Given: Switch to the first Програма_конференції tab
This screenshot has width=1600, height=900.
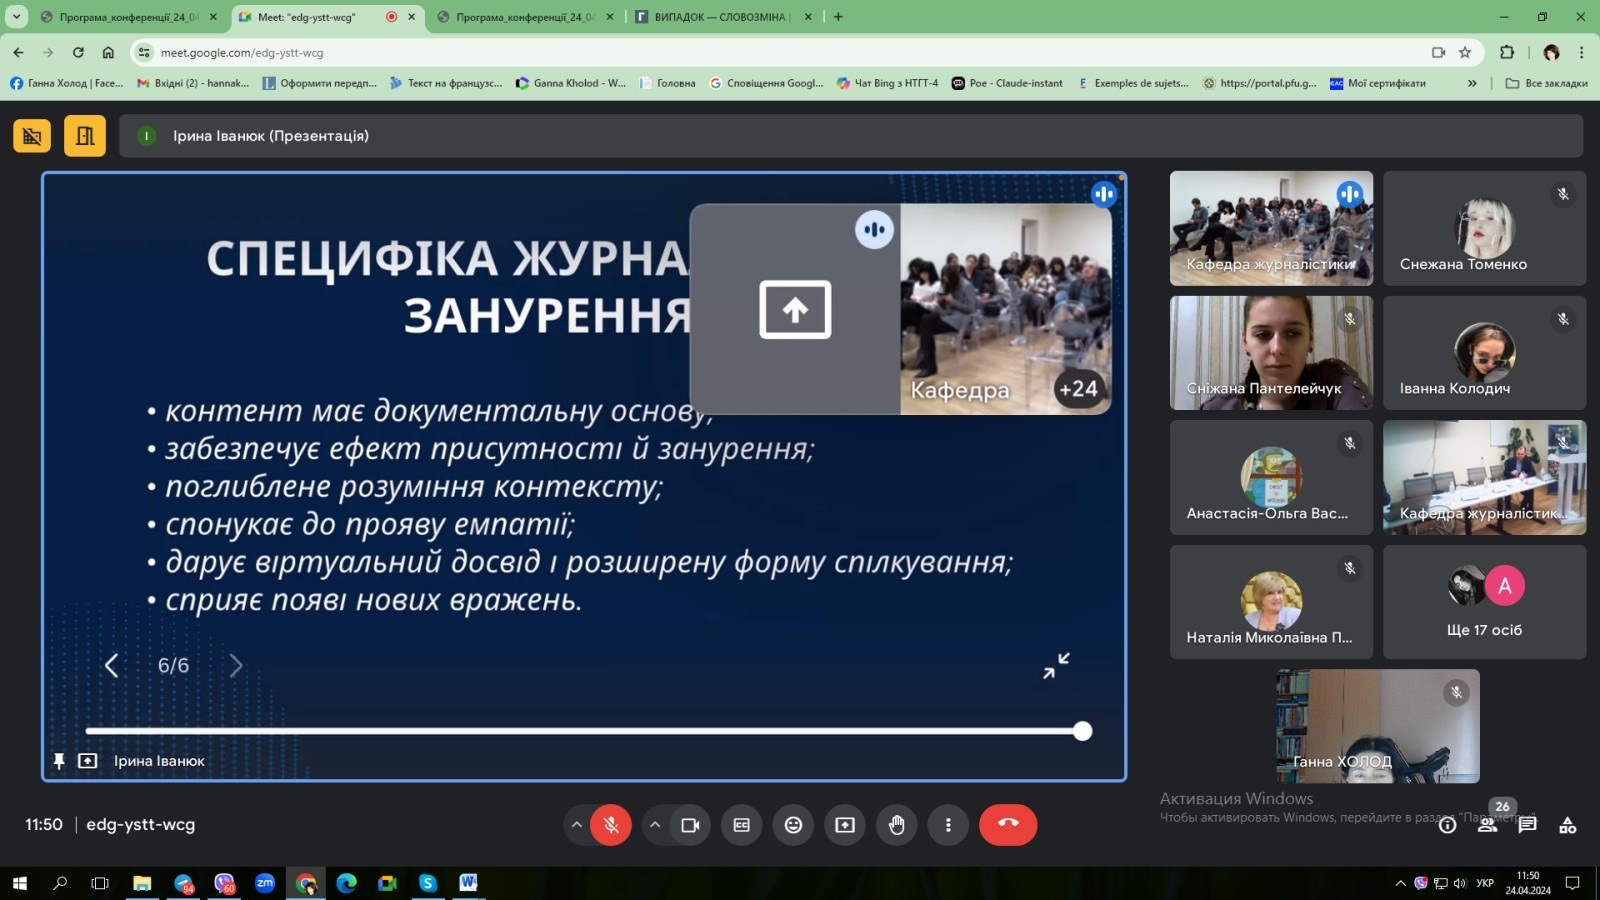Looking at the screenshot, I should [x=127, y=17].
